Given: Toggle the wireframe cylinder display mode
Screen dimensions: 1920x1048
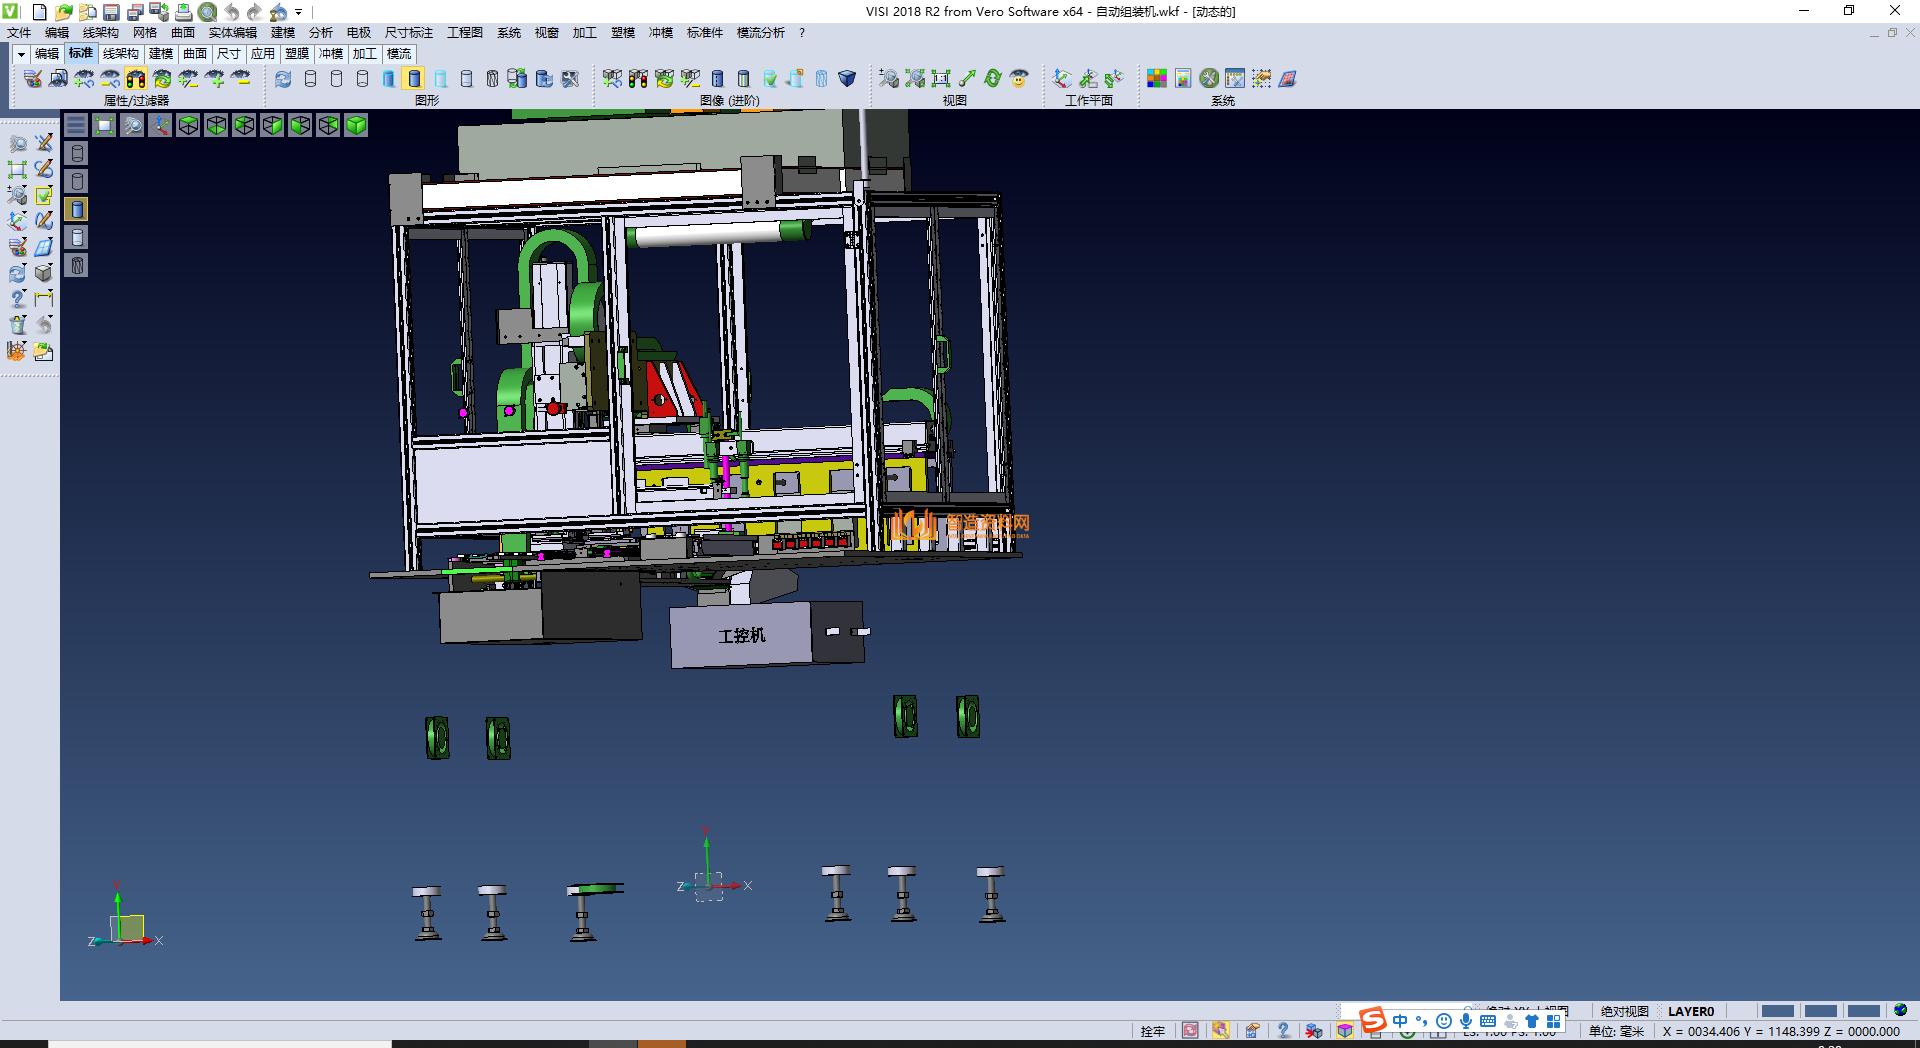Looking at the screenshot, I should (310, 78).
